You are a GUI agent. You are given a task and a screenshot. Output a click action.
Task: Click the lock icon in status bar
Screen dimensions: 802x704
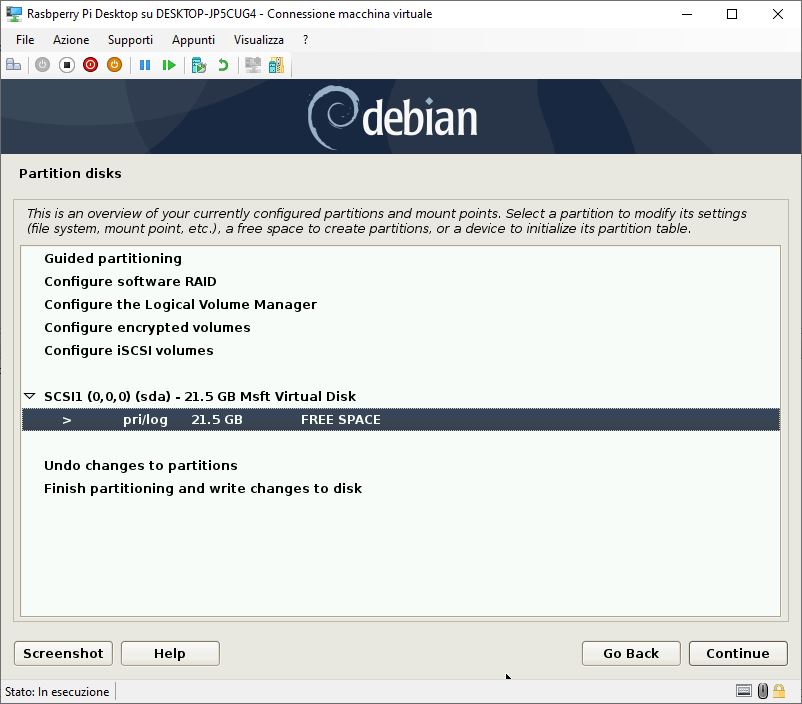click(x=779, y=691)
